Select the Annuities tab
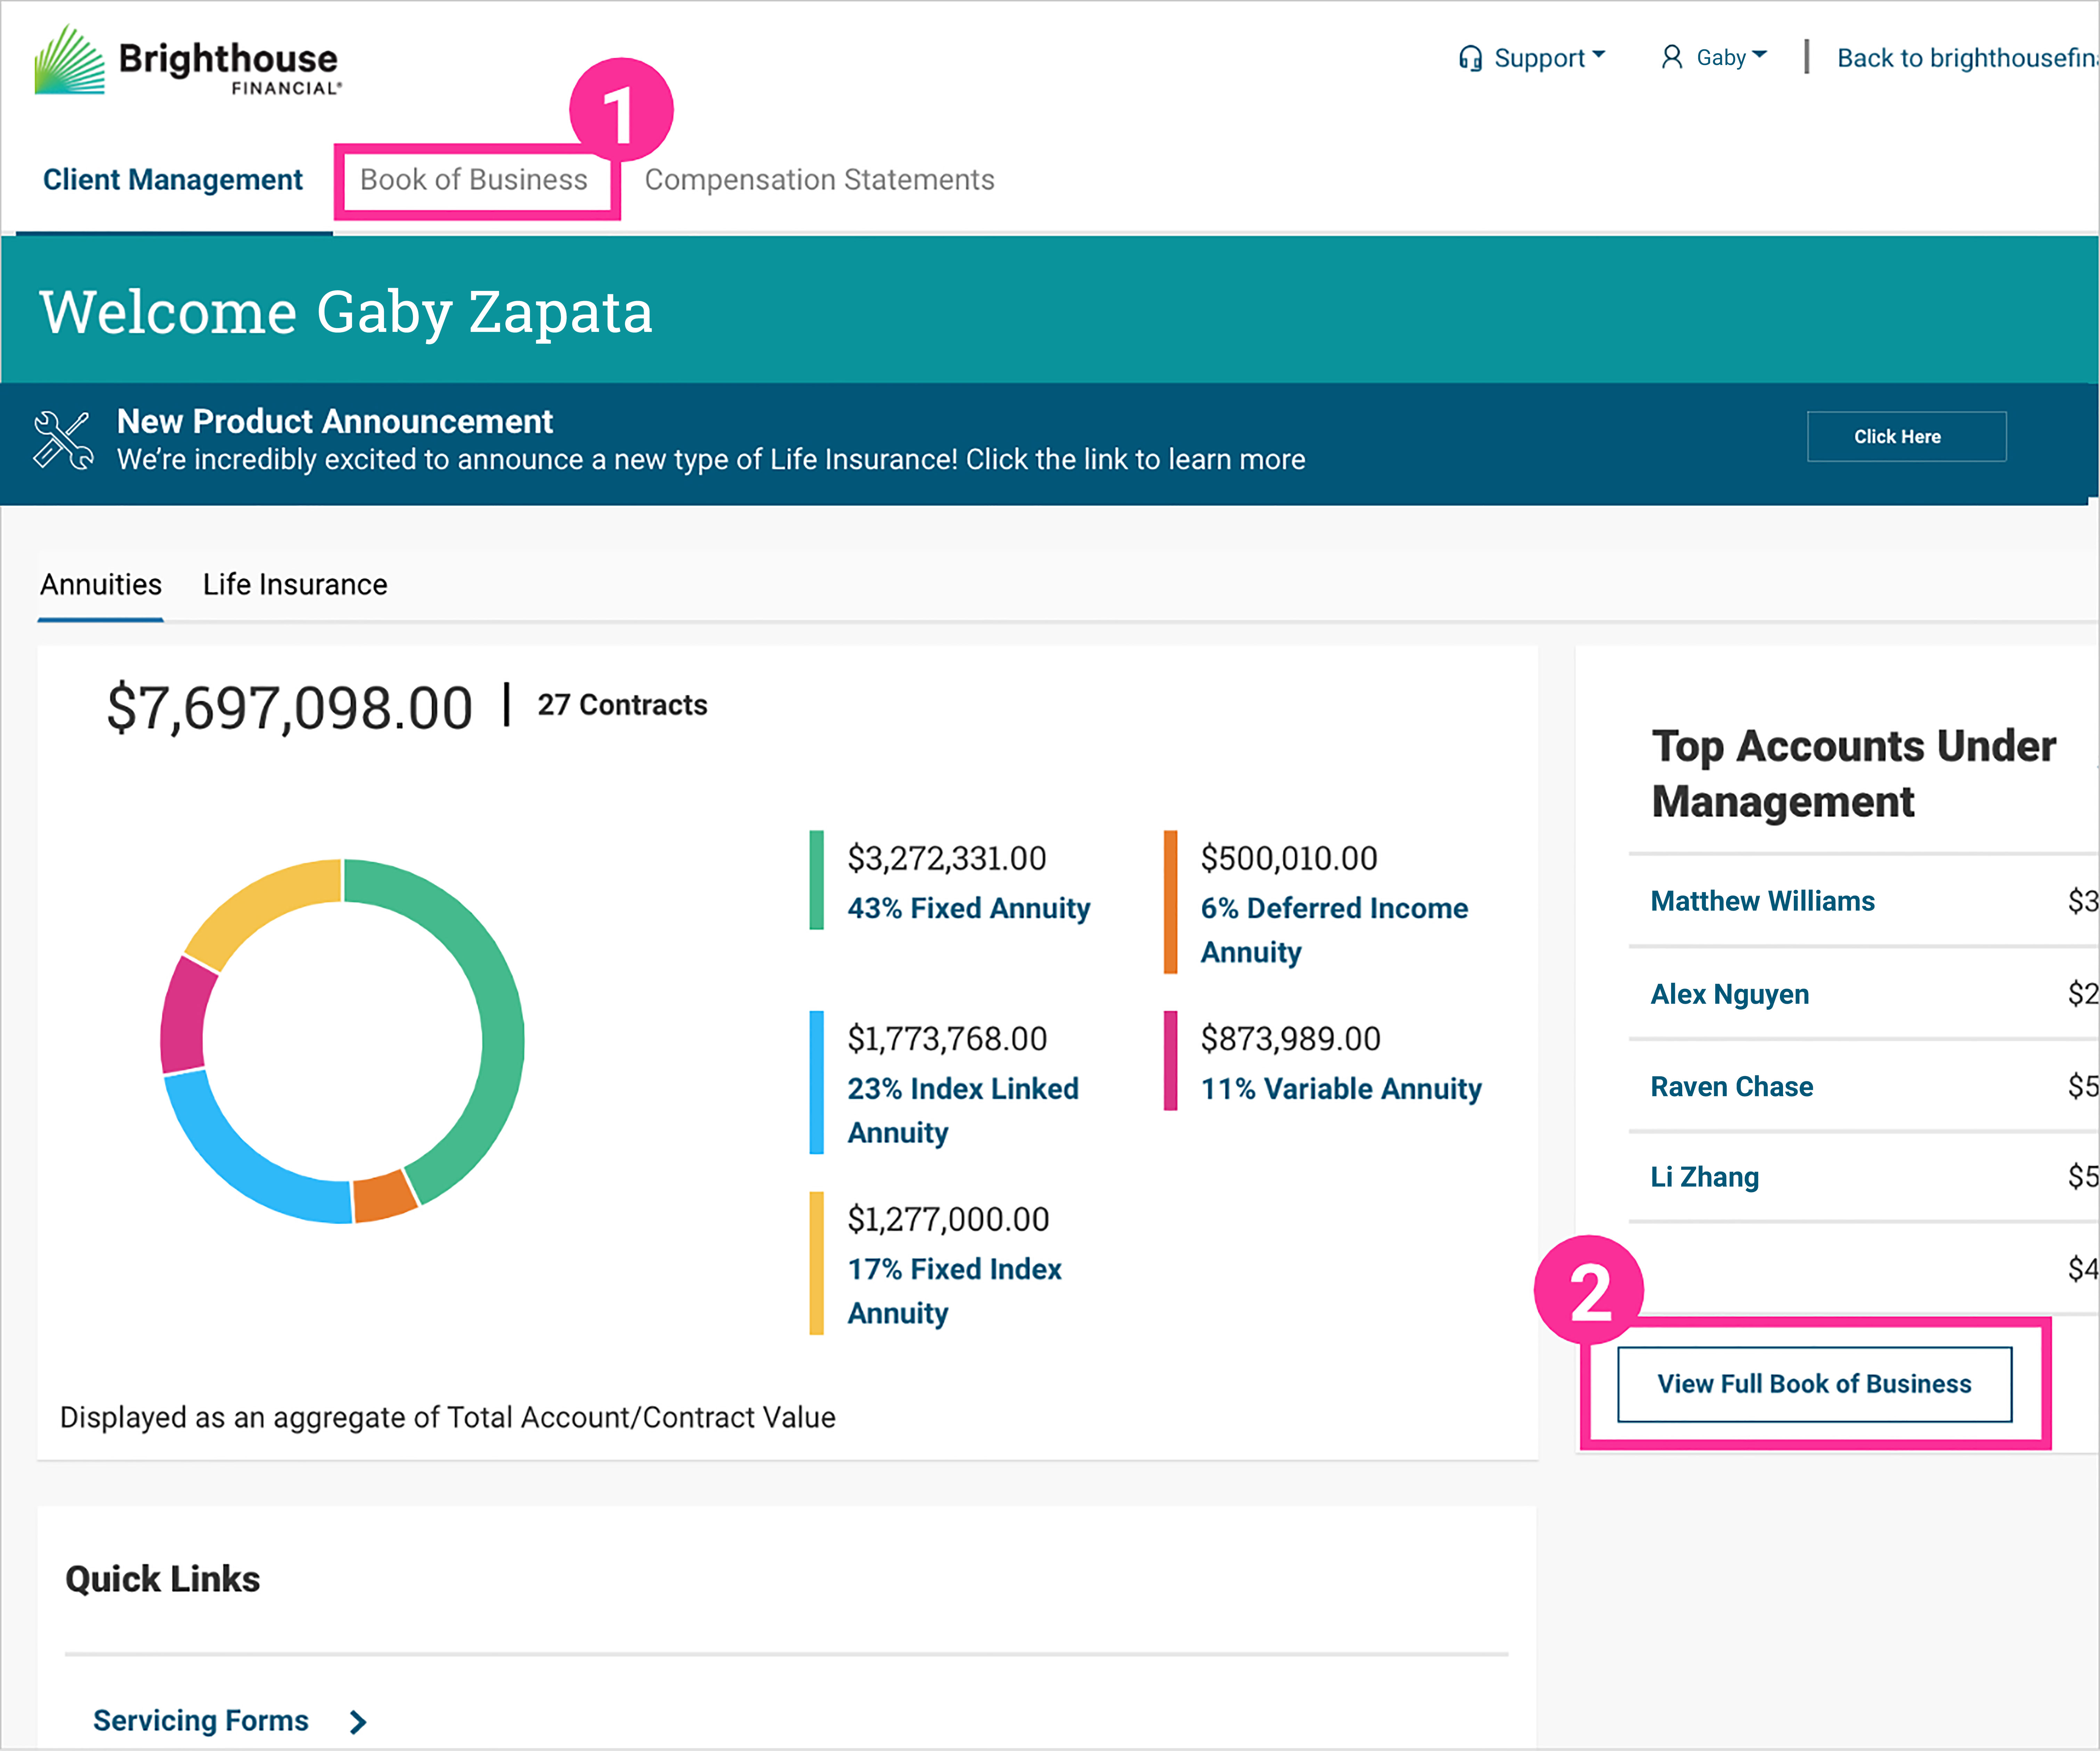Viewport: 2100px width, 1751px height. [x=101, y=584]
